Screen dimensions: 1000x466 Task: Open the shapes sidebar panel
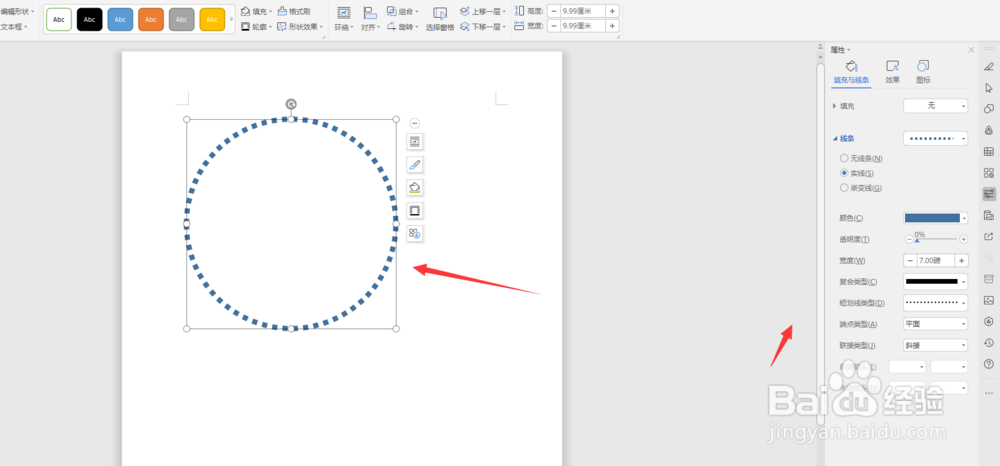[x=989, y=108]
